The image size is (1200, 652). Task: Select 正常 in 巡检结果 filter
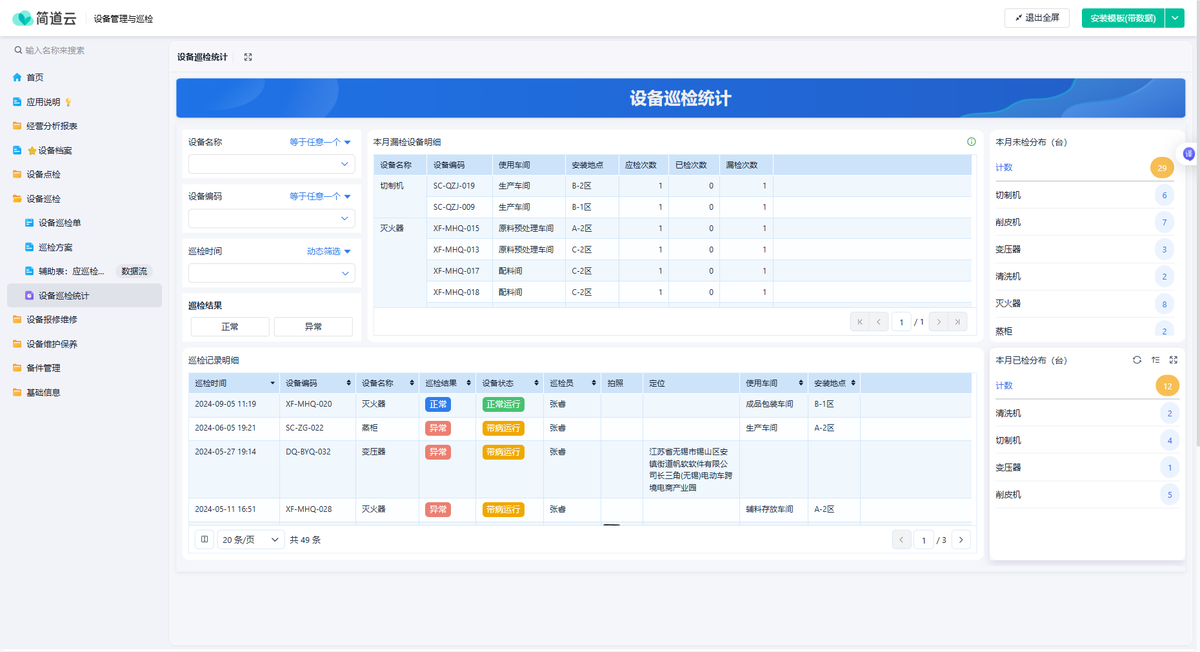[x=230, y=327]
